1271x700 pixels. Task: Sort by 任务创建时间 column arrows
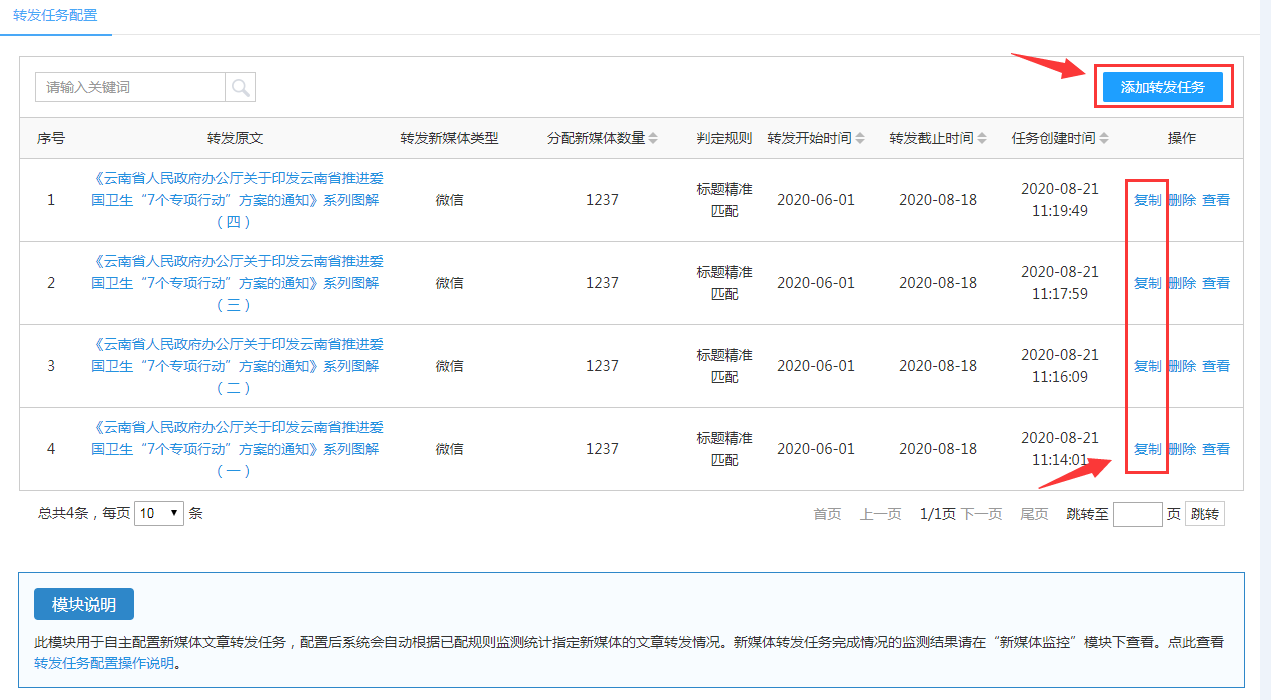pyautogui.click(x=1104, y=139)
